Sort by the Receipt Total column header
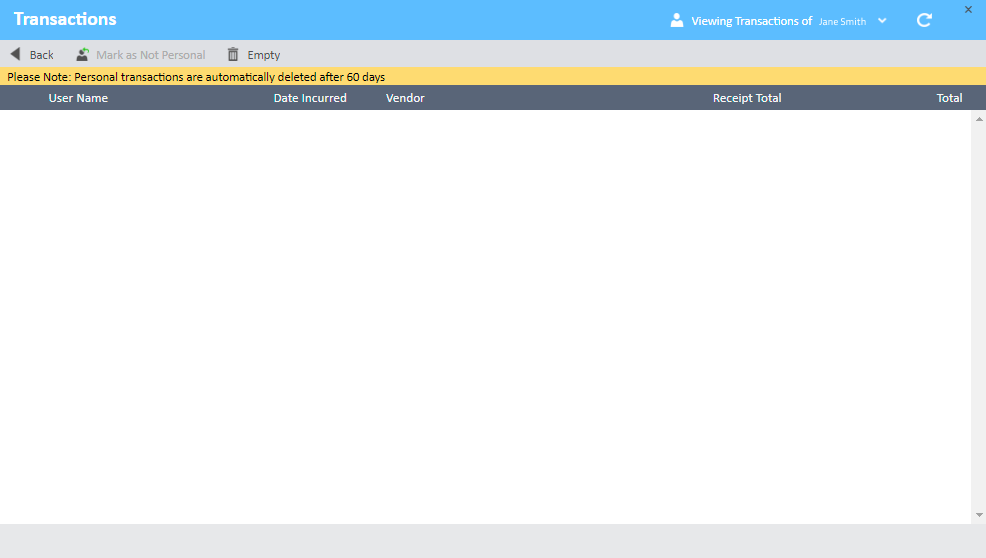This screenshot has height=558, width=986. [x=747, y=98]
